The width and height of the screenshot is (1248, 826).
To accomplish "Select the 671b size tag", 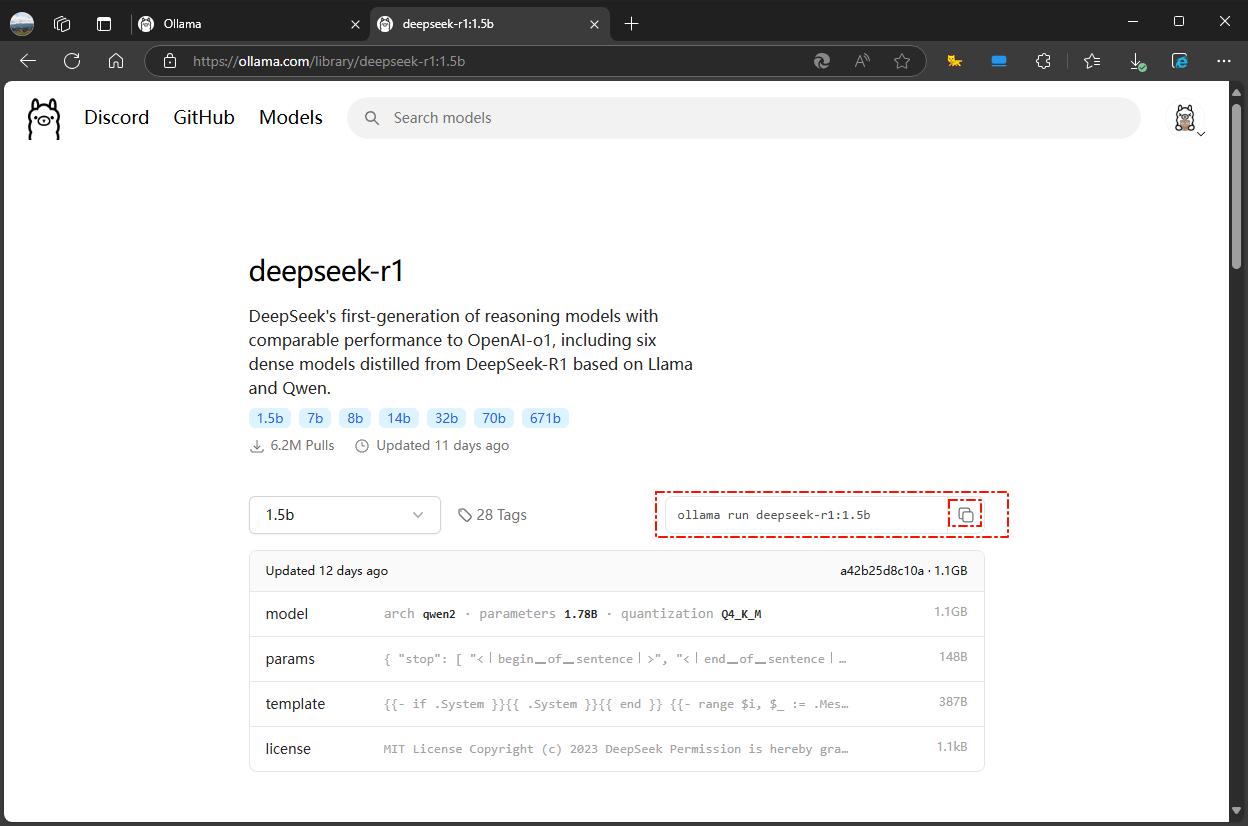I will coord(545,418).
